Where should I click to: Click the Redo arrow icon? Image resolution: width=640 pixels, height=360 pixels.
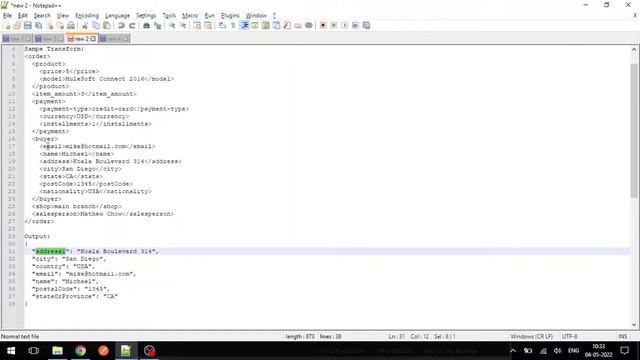[x=132, y=25]
